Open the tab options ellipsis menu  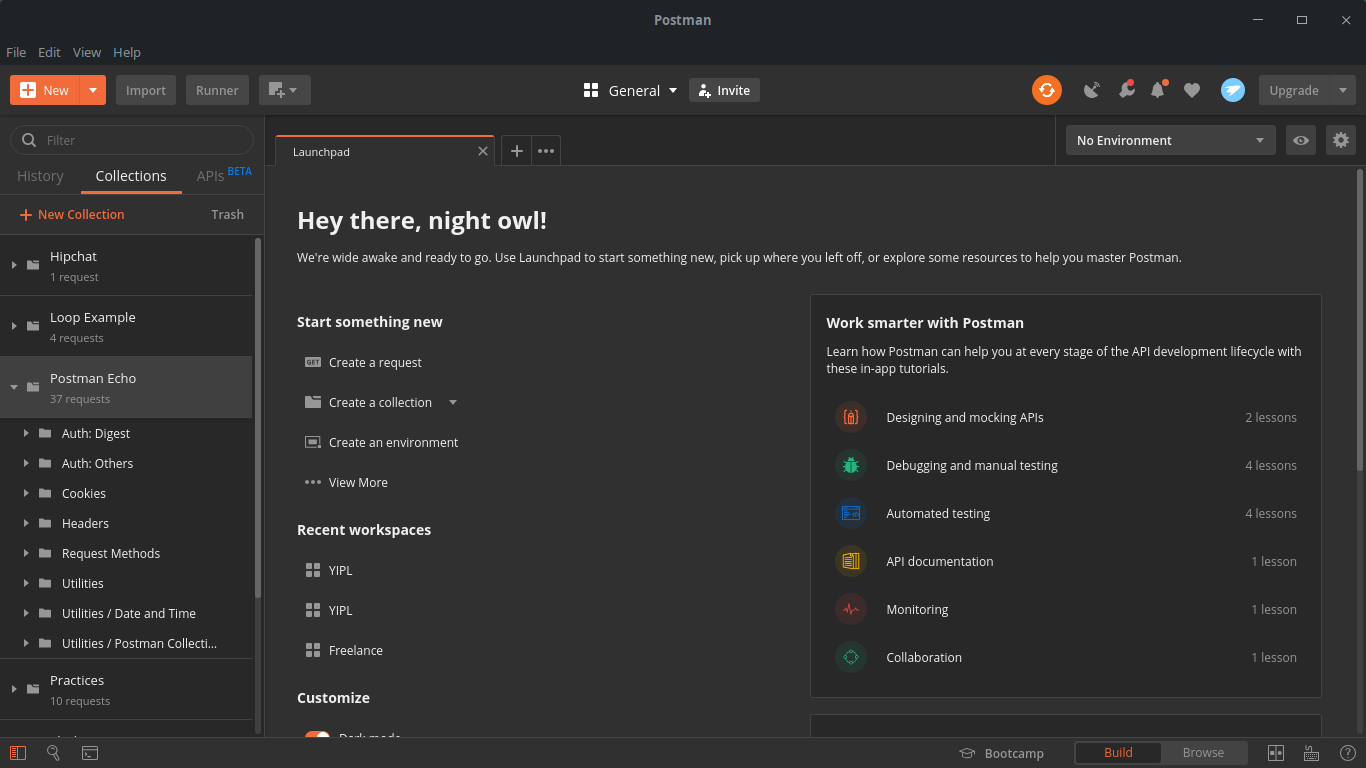[x=546, y=151]
